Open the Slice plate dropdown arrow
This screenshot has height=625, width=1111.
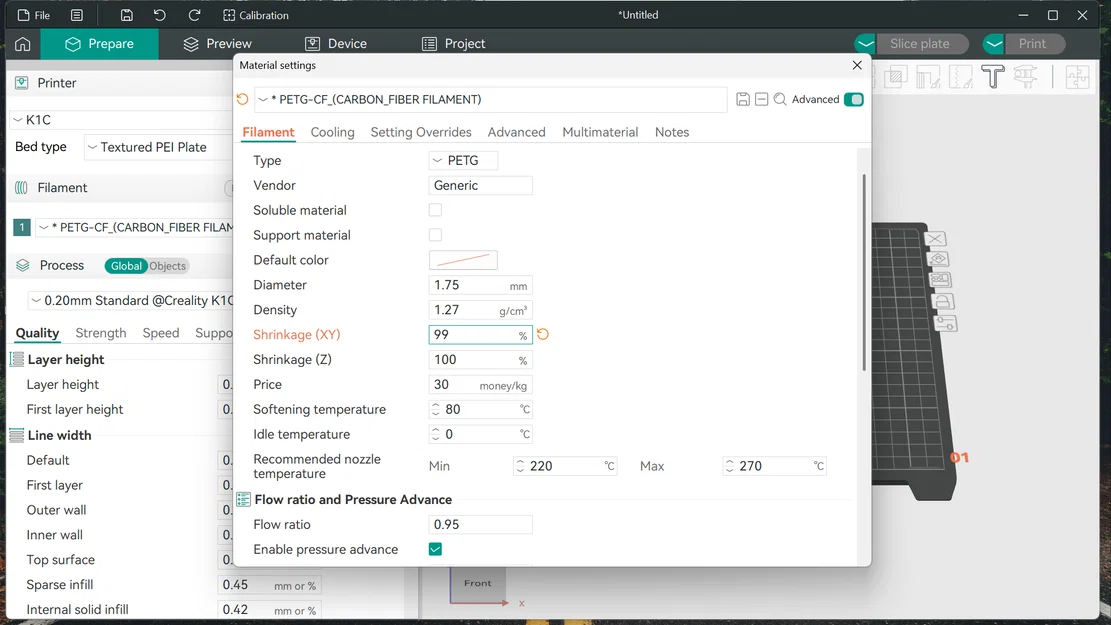[865, 44]
